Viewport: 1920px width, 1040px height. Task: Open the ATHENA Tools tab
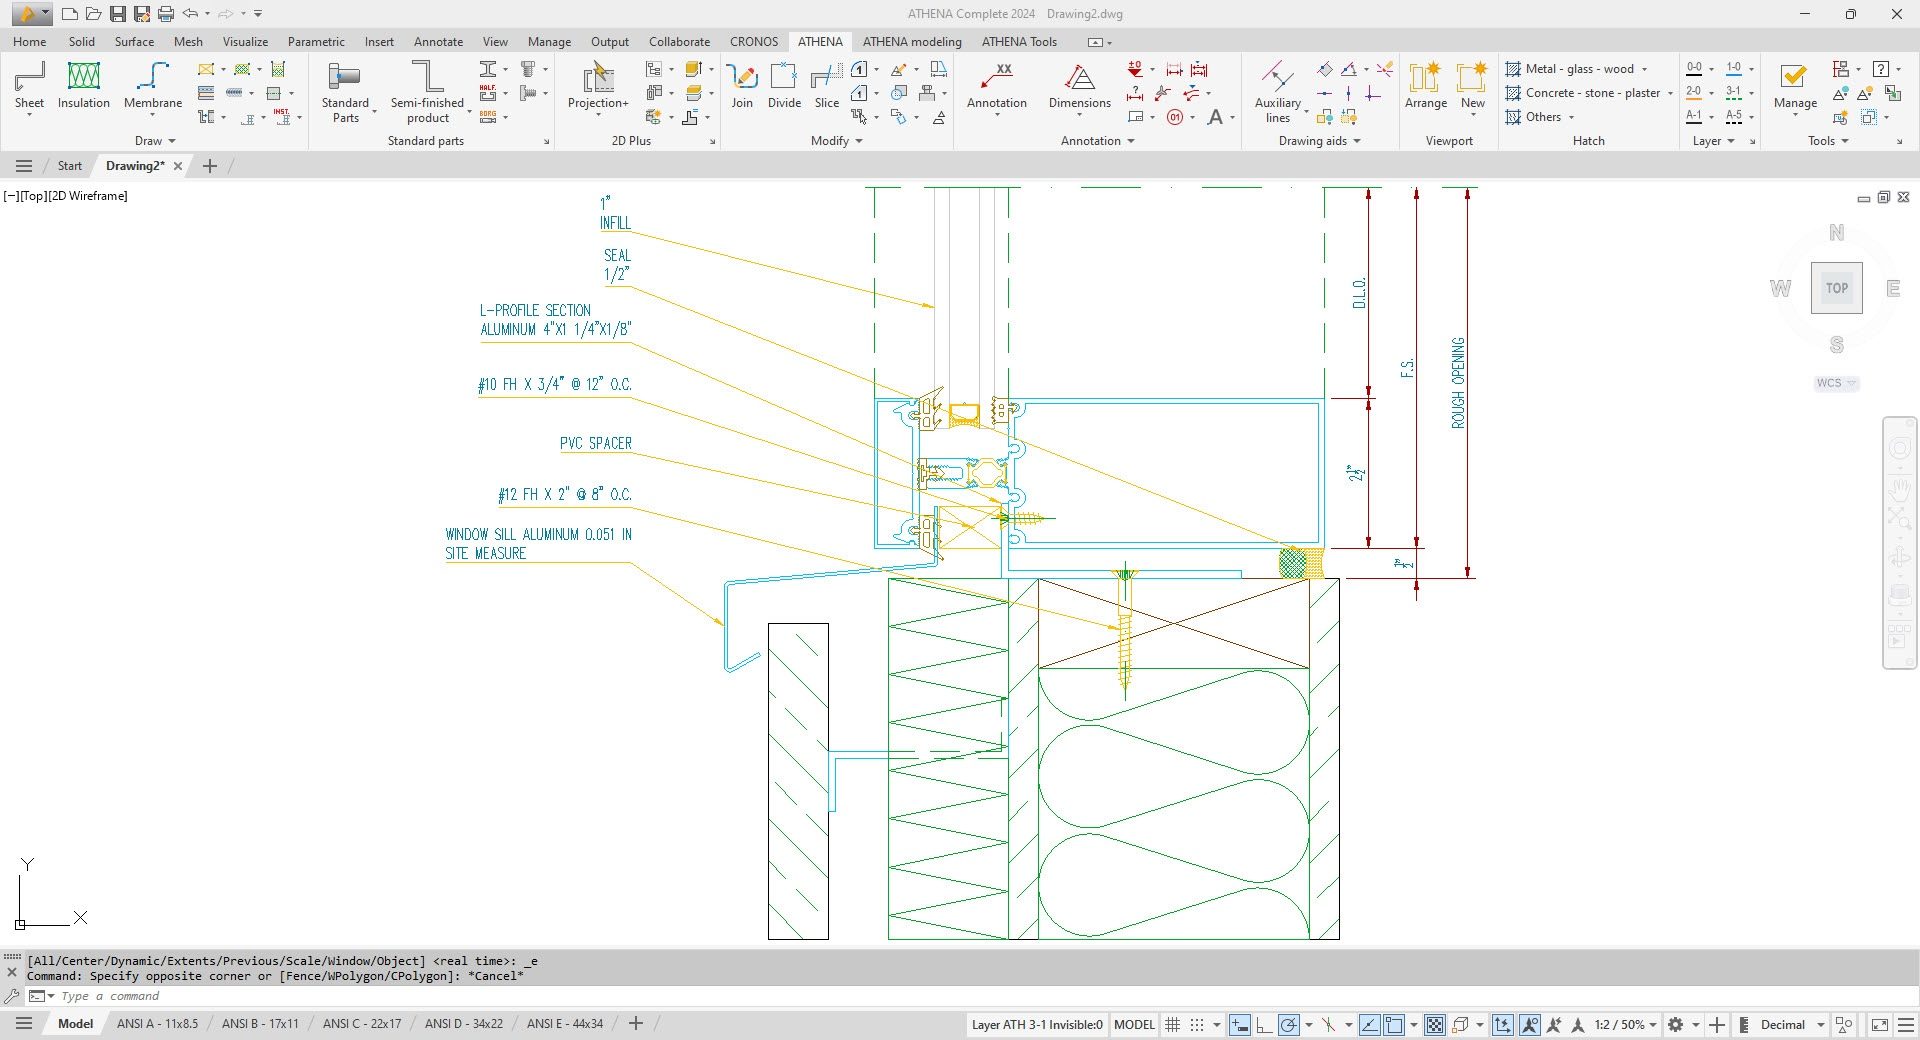pyautogui.click(x=1019, y=42)
